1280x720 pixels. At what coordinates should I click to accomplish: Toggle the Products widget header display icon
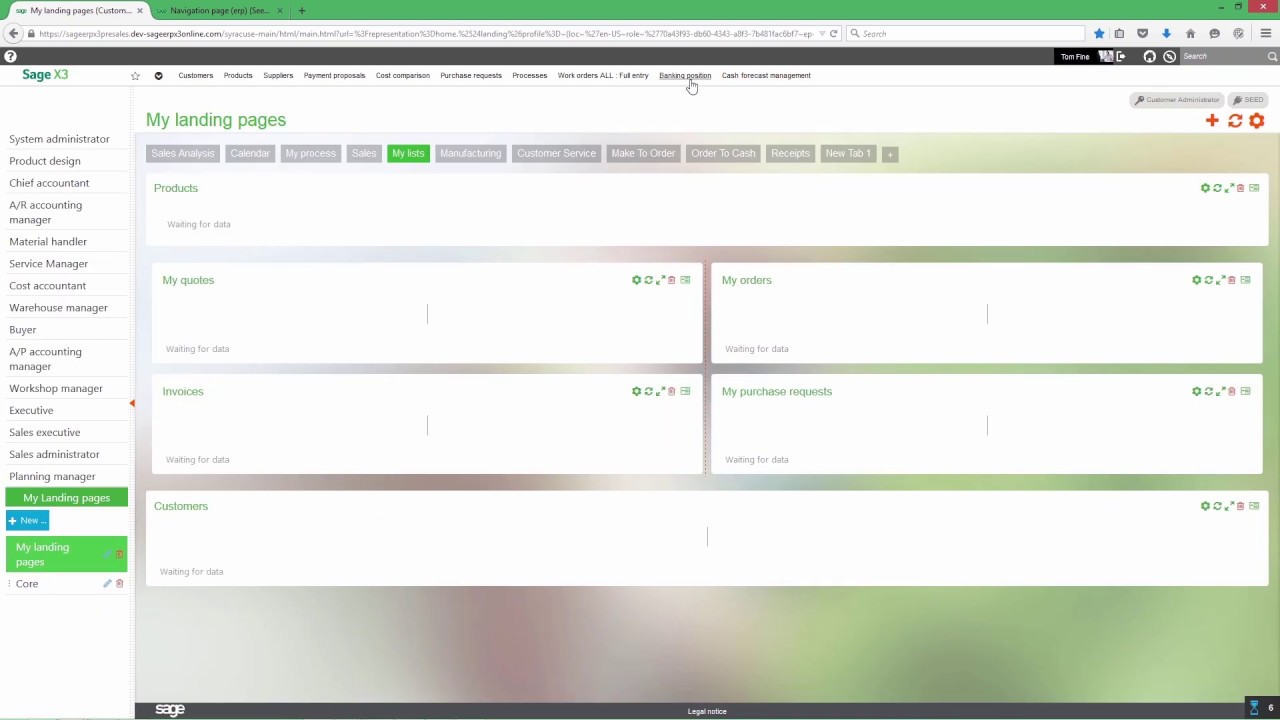click(x=1254, y=188)
